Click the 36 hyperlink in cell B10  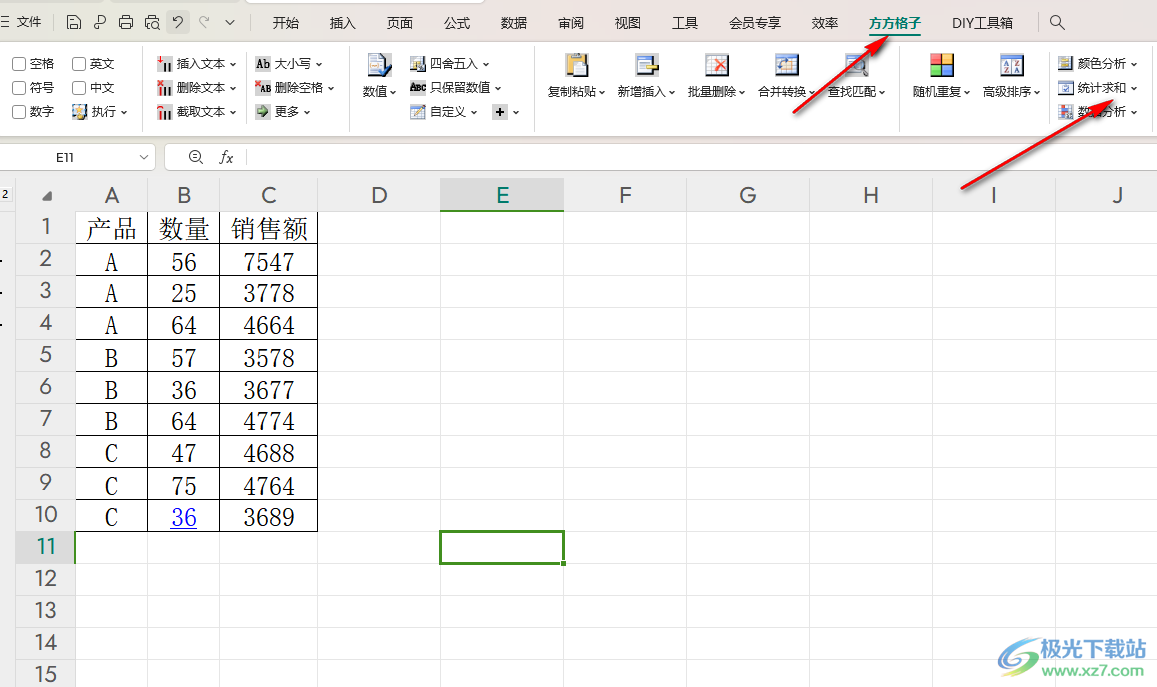tap(184, 517)
